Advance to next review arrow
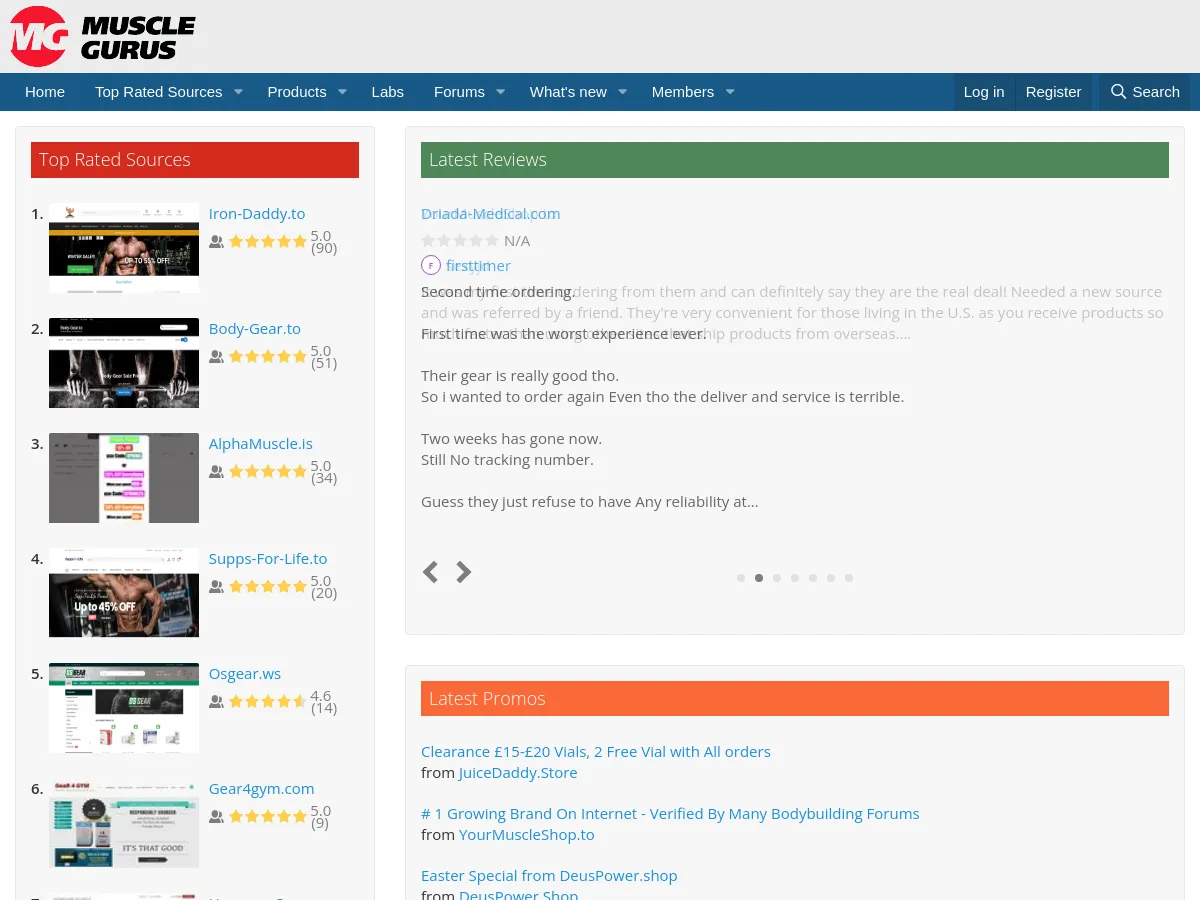The image size is (1200, 900). [x=464, y=572]
